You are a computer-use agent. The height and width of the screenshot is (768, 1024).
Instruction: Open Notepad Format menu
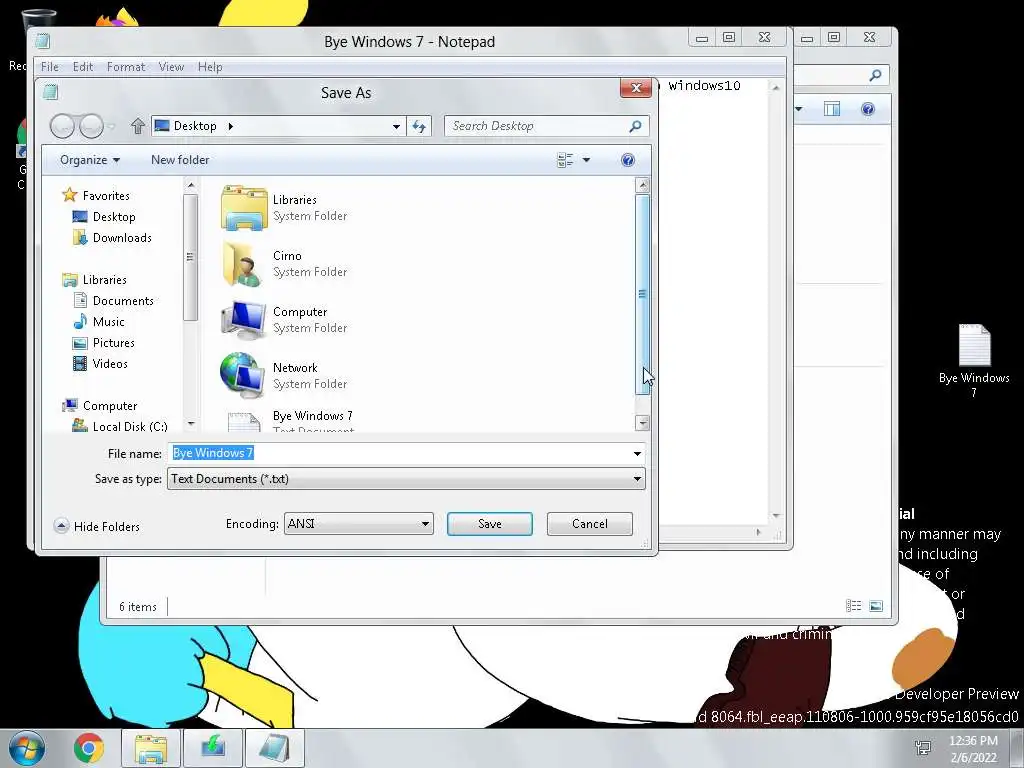coord(126,67)
